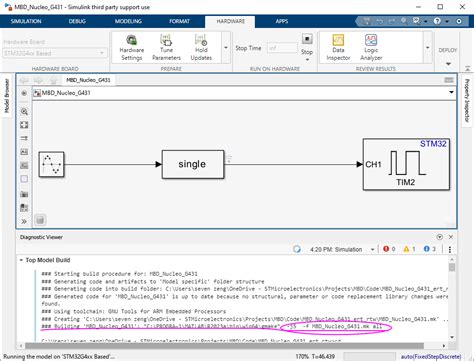Open the Property Inspector side panel
474x361 pixels.
pos(467,101)
